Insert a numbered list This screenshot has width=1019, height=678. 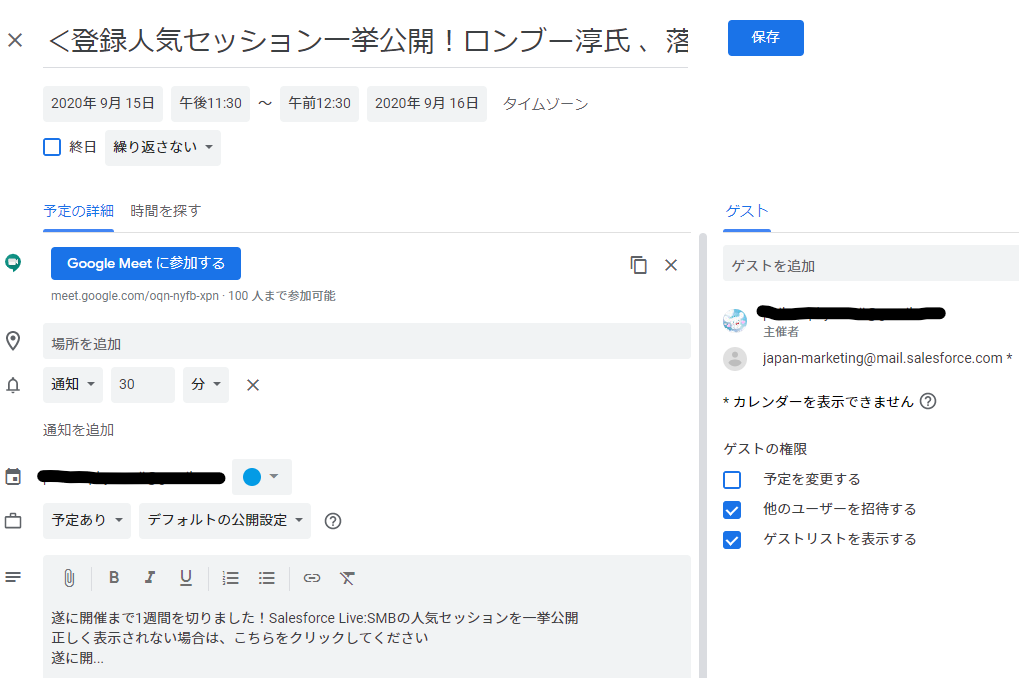pos(230,578)
